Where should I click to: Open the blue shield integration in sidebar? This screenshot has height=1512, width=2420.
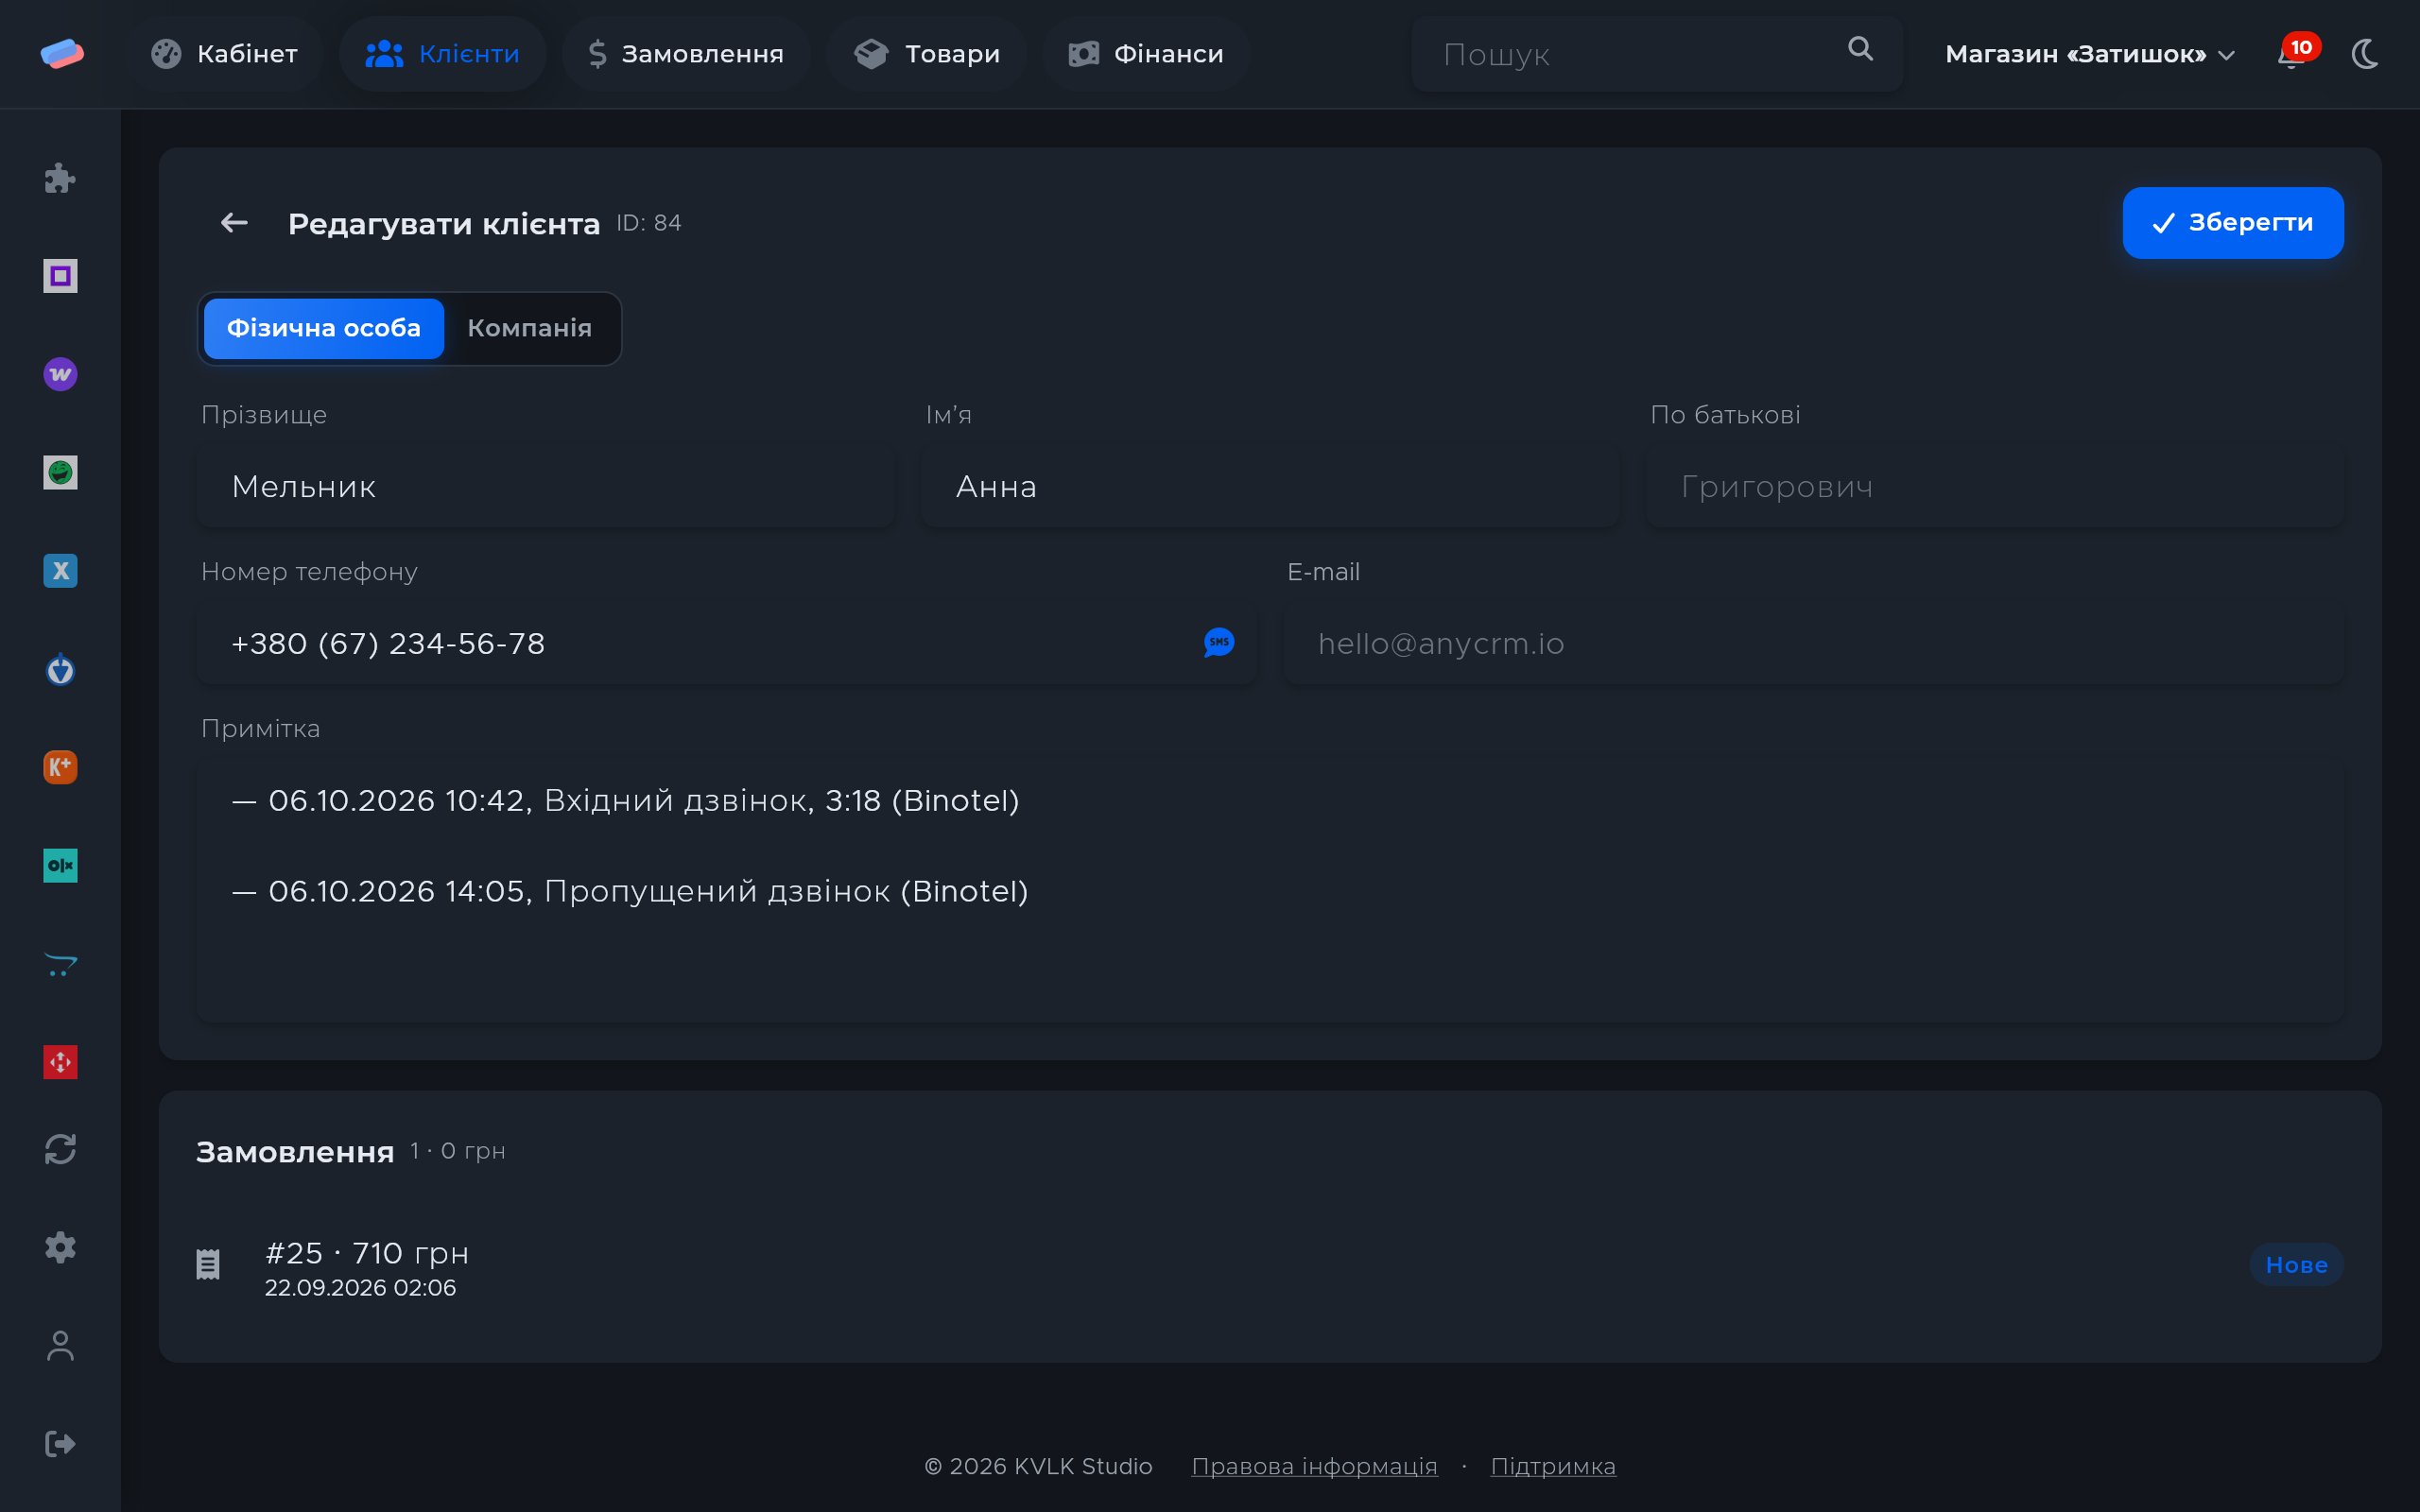coord(60,669)
